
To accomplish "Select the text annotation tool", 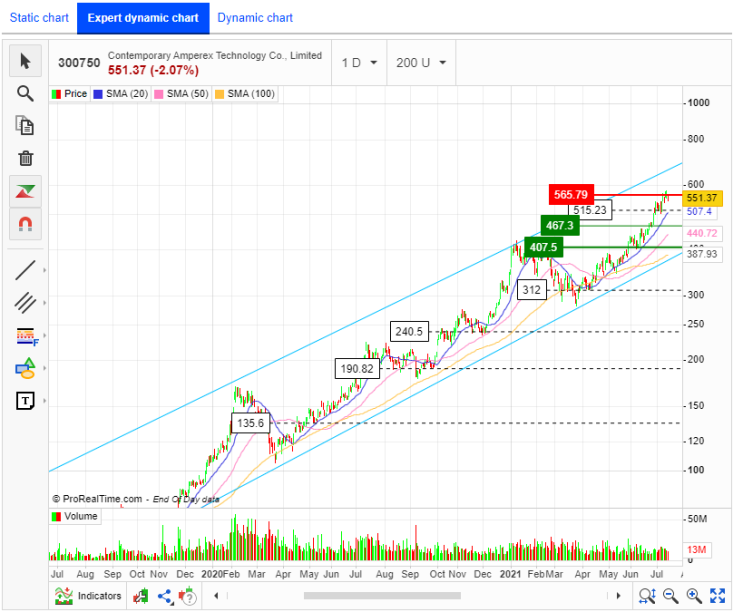I will (26, 401).
